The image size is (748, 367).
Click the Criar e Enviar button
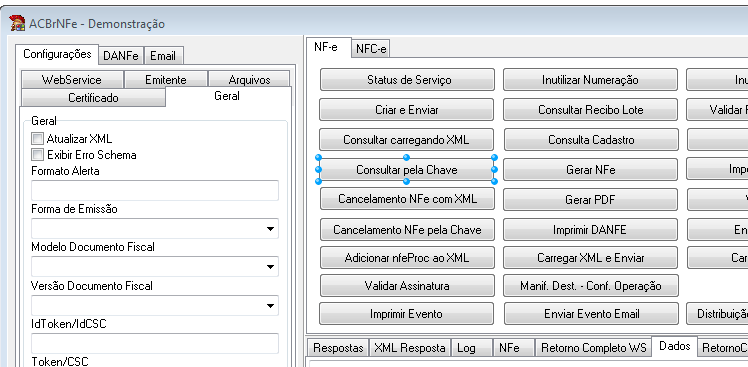click(x=407, y=110)
